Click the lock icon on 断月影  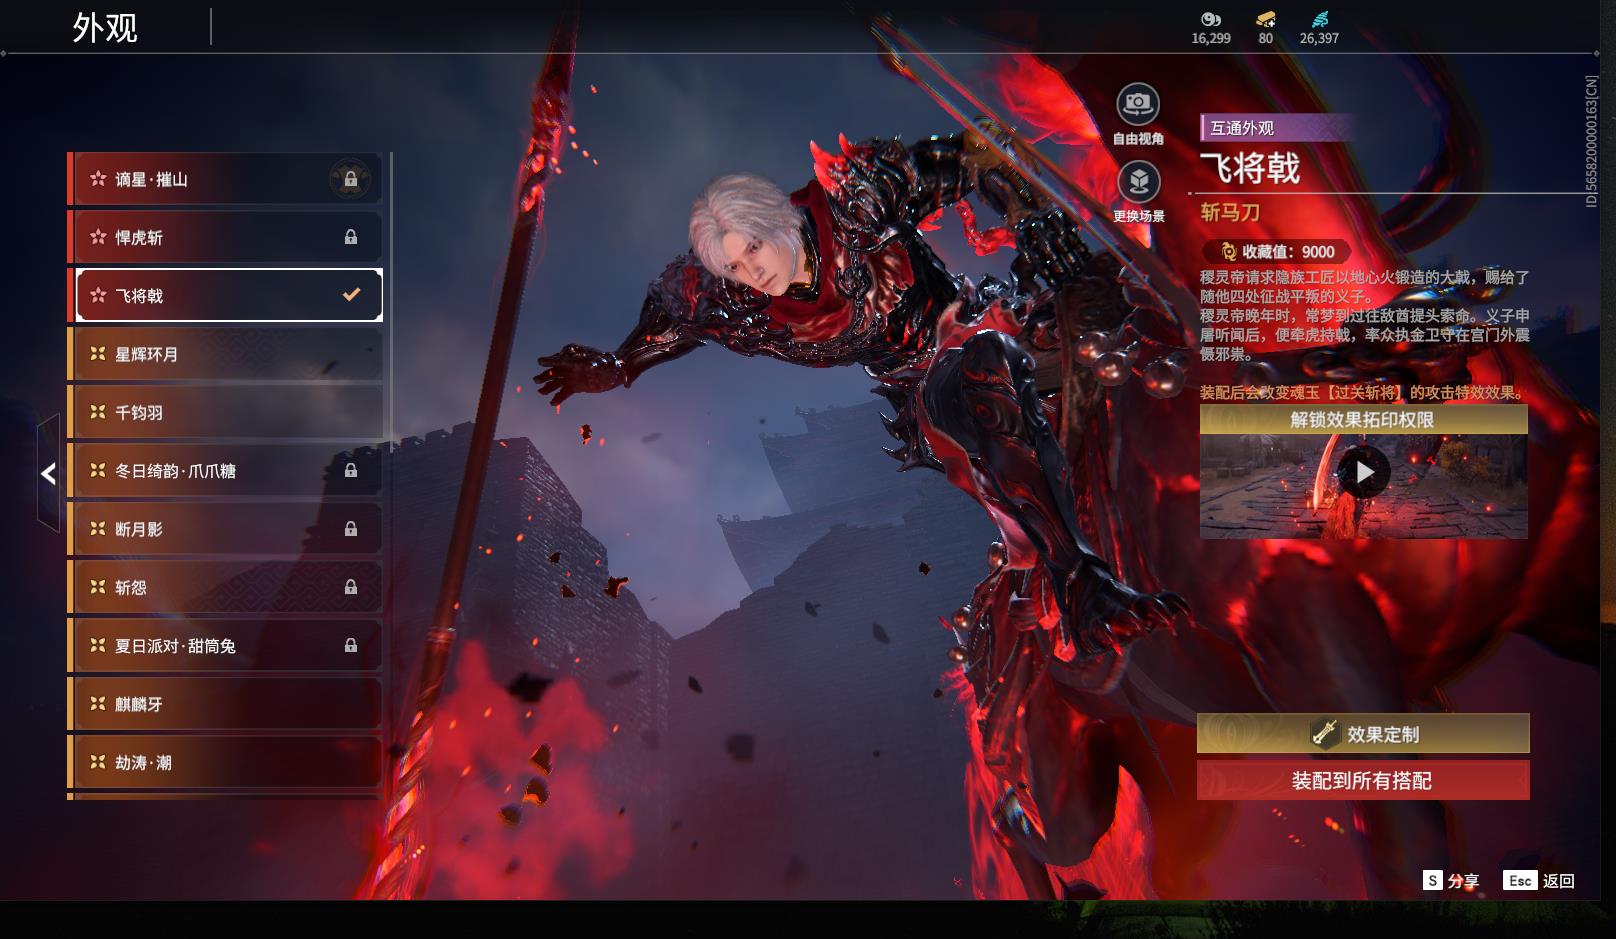(351, 529)
